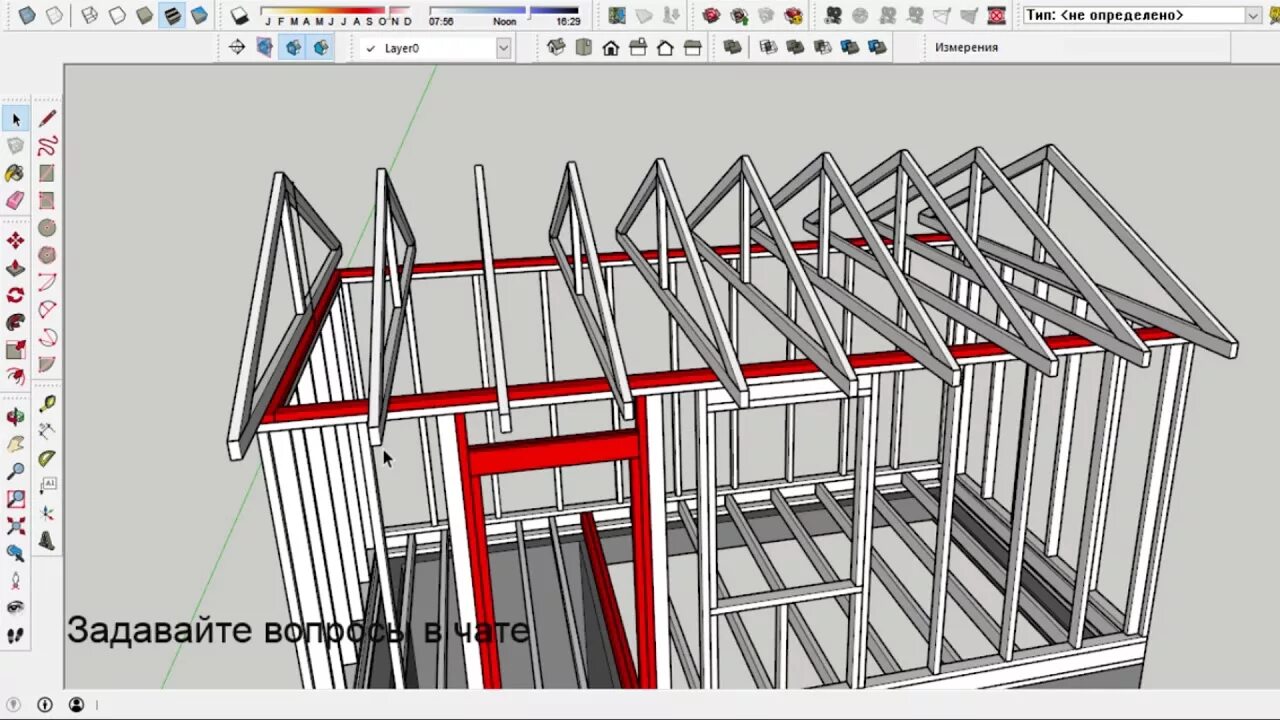Screen dimensions: 1280x720
Task: Click the red Reset Camera icon
Action: [996, 15]
